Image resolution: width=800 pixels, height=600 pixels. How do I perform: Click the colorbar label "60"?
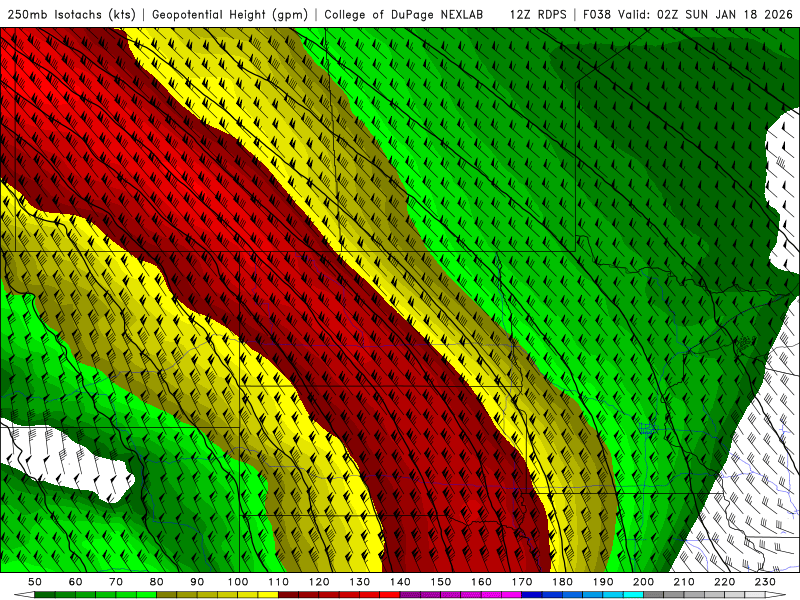76,582
